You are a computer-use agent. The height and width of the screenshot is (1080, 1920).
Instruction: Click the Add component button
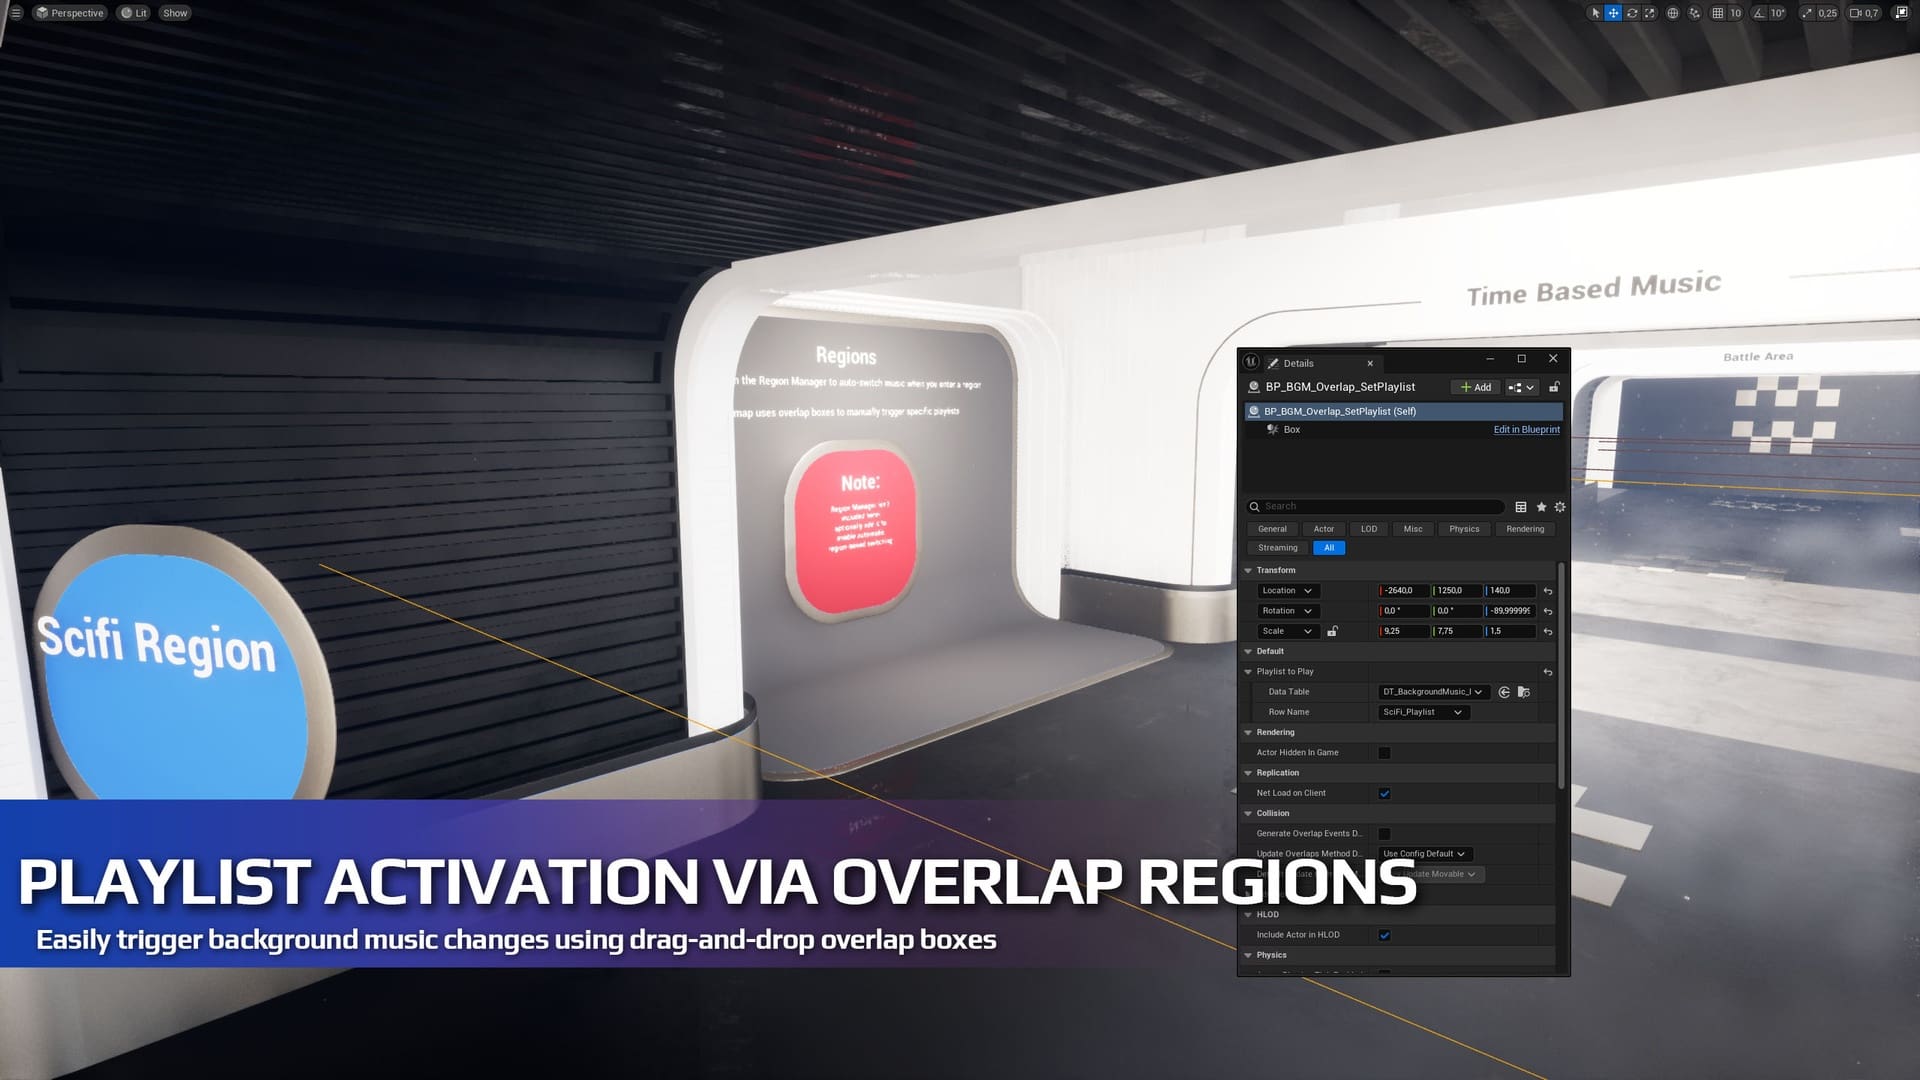[1476, 387]
